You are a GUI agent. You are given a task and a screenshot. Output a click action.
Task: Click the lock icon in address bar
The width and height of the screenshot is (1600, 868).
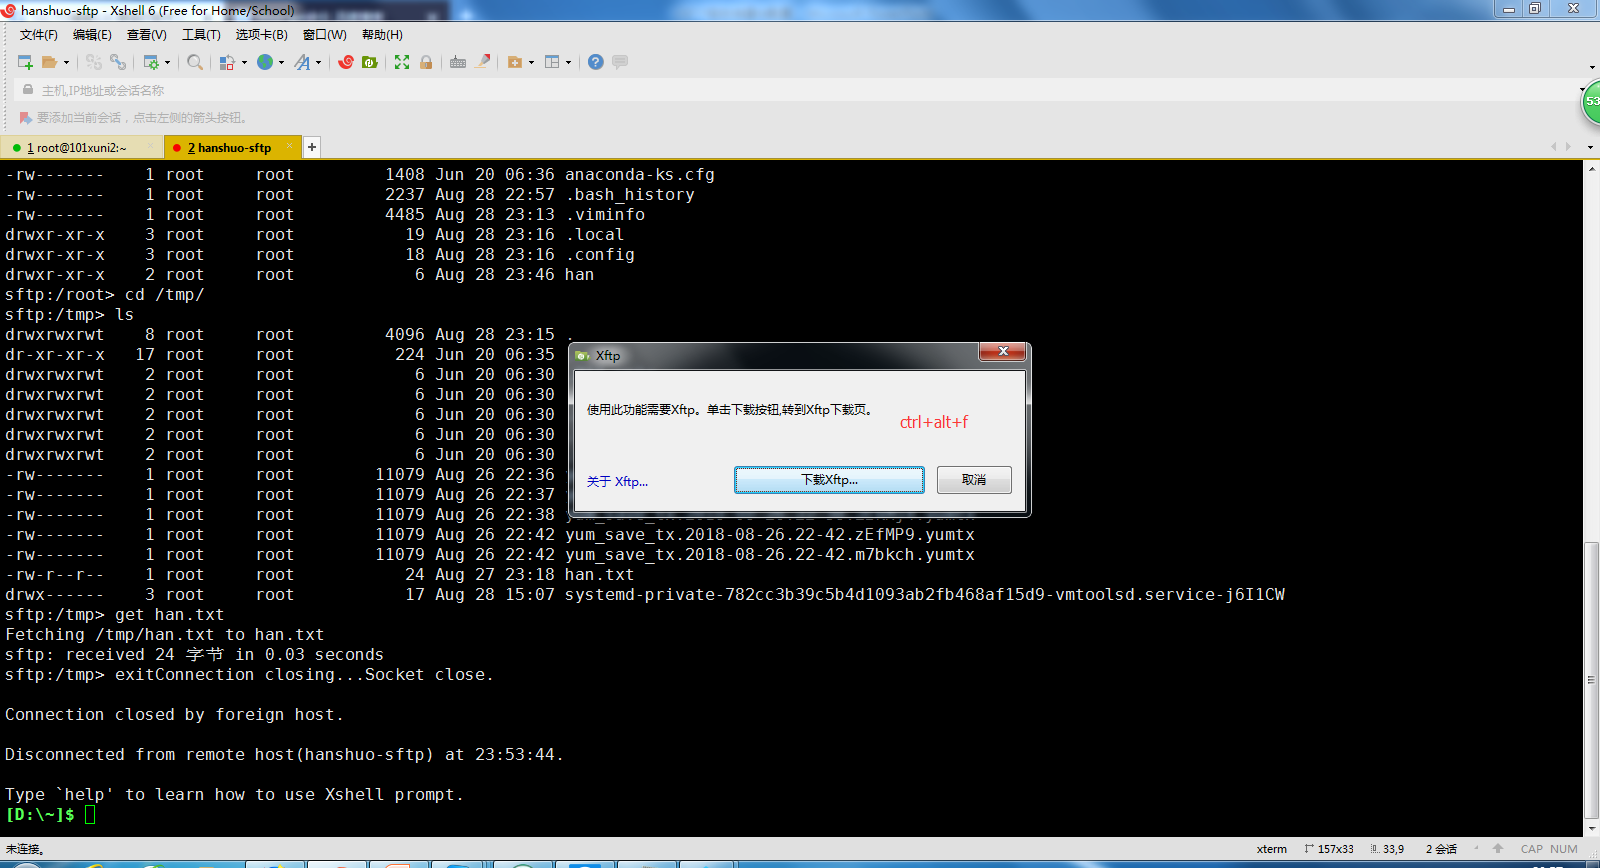pyautogui.click(x=28, y=90)
